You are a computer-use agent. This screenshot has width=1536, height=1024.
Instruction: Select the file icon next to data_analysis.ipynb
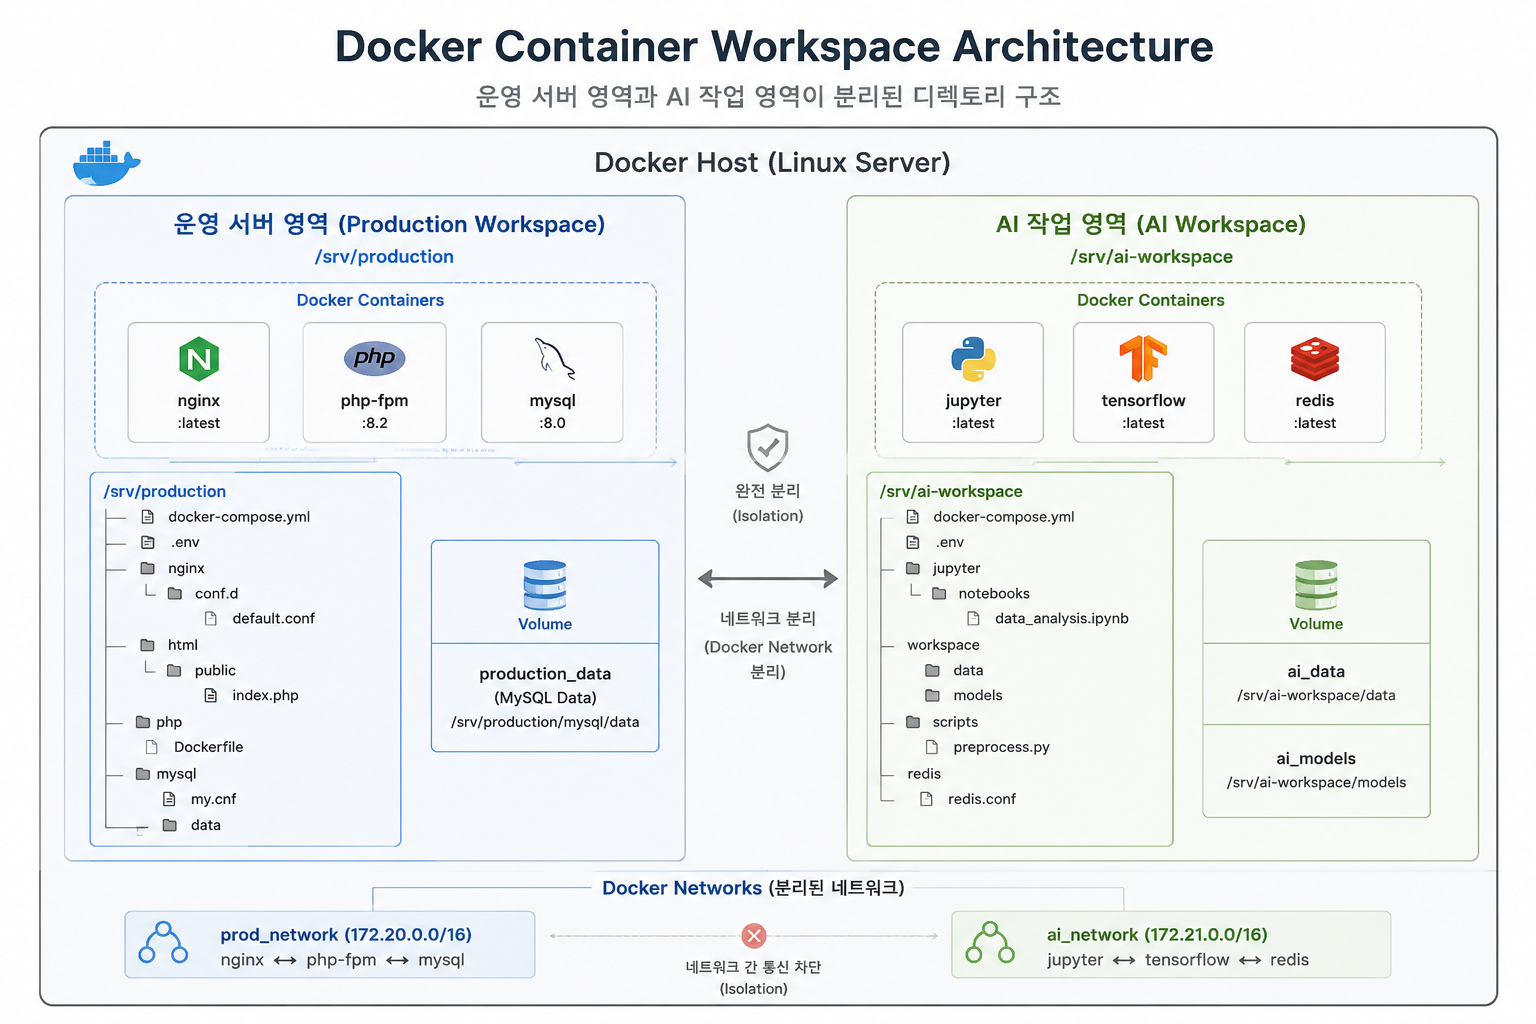pyautogui.click(x=973, y=618)
